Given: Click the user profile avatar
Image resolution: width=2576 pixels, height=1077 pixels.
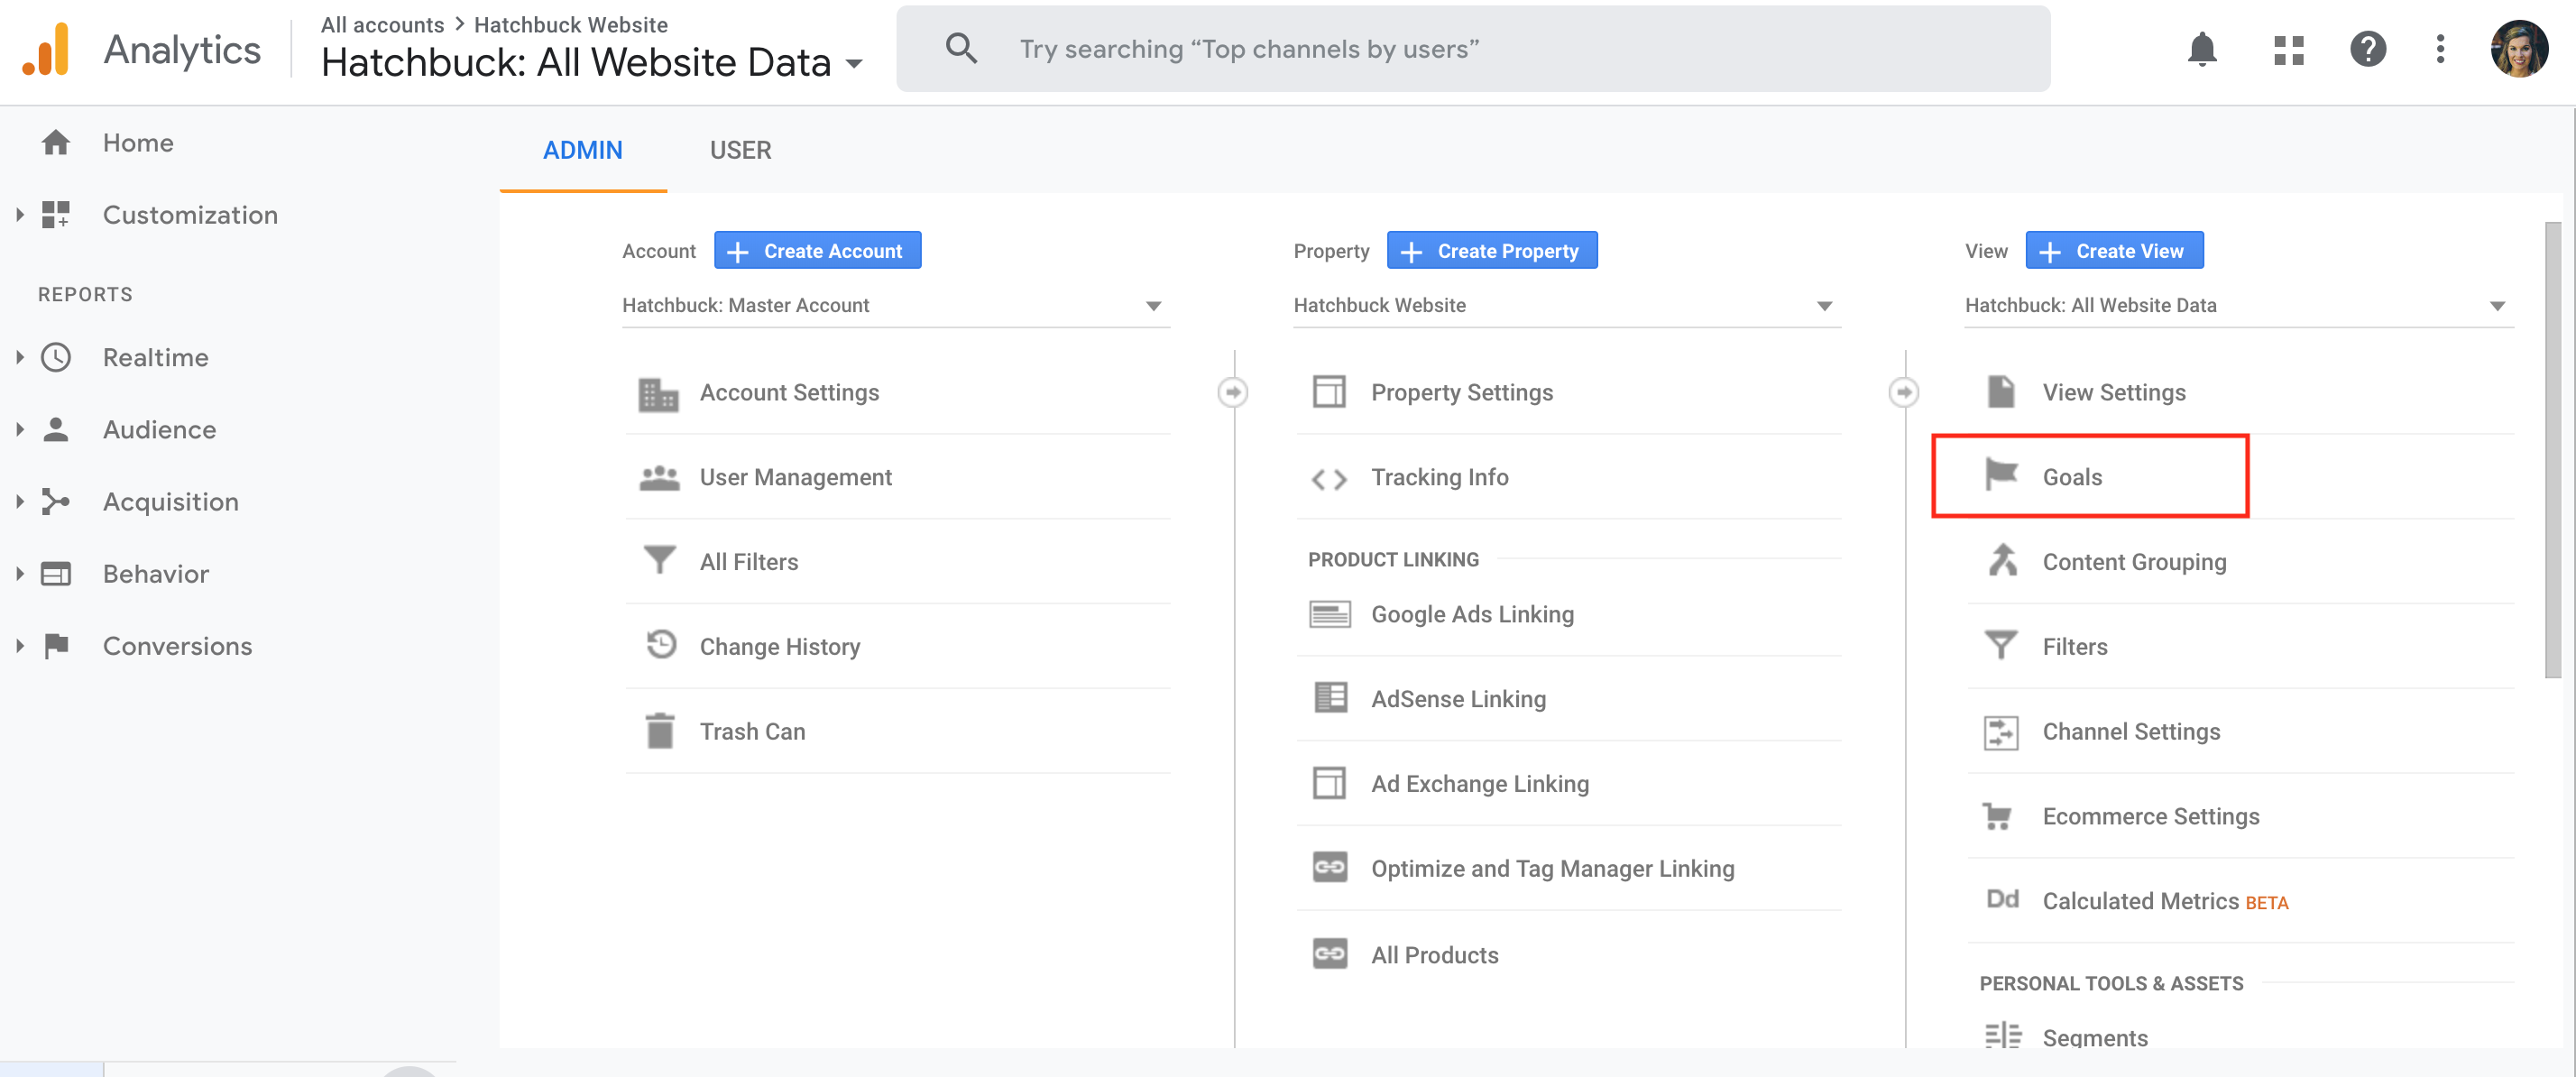Looking at the screenshot, I should [2519, 49].
